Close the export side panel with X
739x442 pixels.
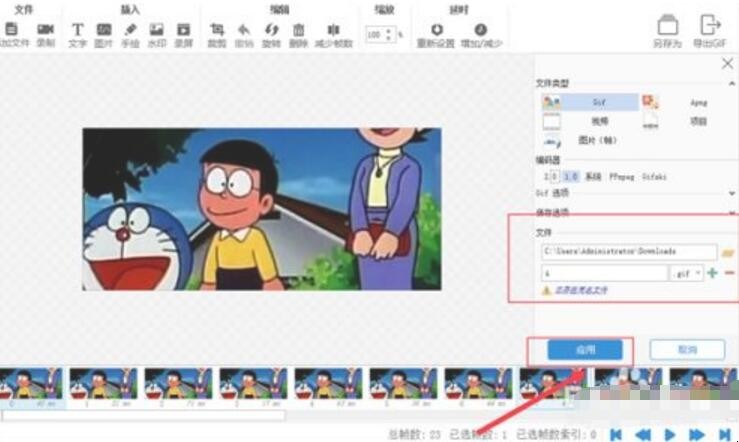[x=727, y=63]
